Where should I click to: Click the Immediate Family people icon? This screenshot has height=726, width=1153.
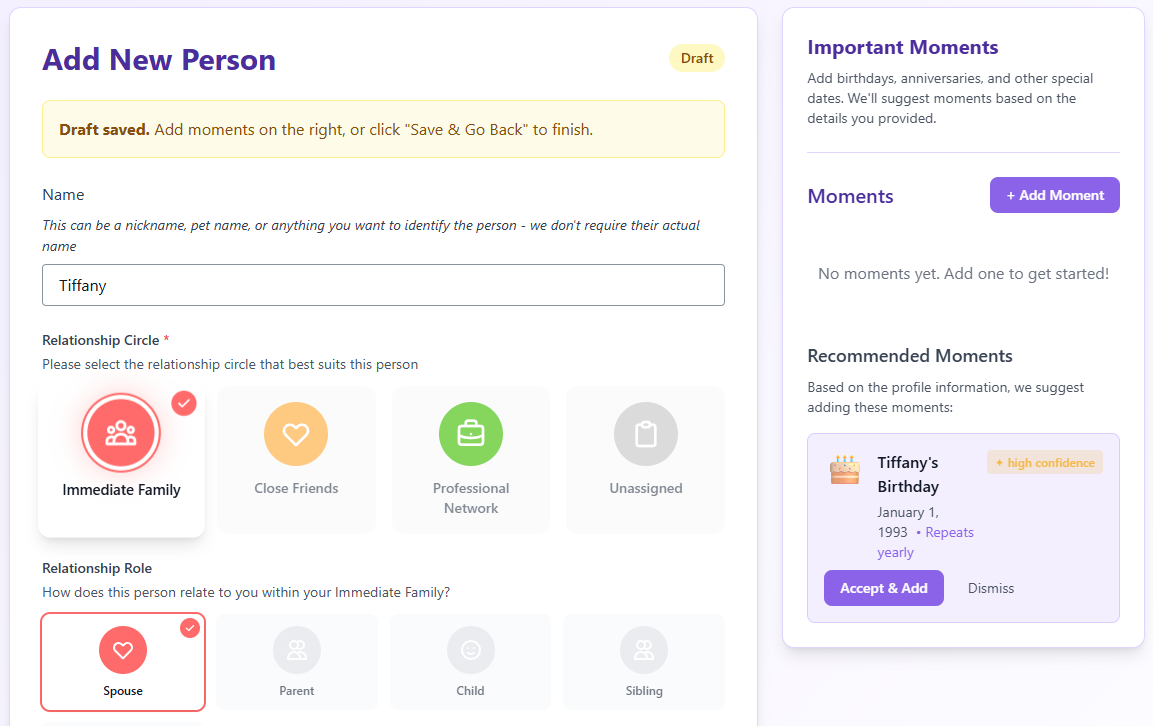click(121, 433)
